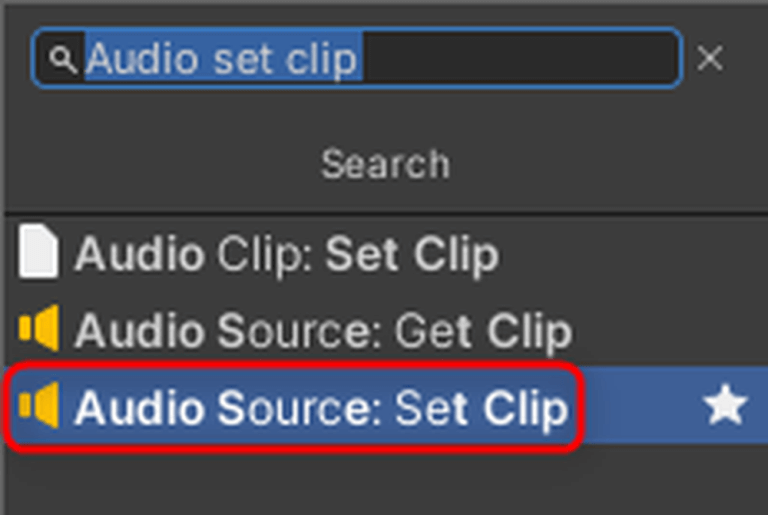768x515 pixels.
Task: Choose the Audio Source: Get Clip entry
Action: (322, 331)
